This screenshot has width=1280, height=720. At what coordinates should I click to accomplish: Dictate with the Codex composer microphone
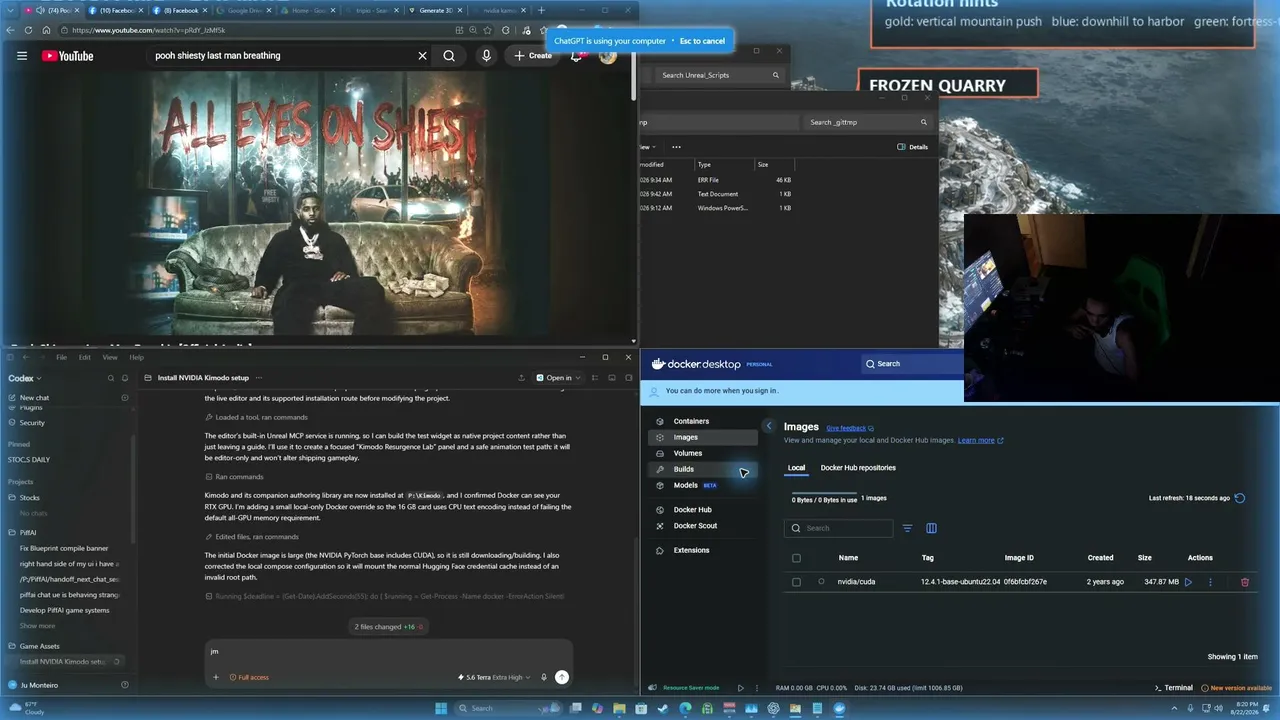(x=544, y=677)
